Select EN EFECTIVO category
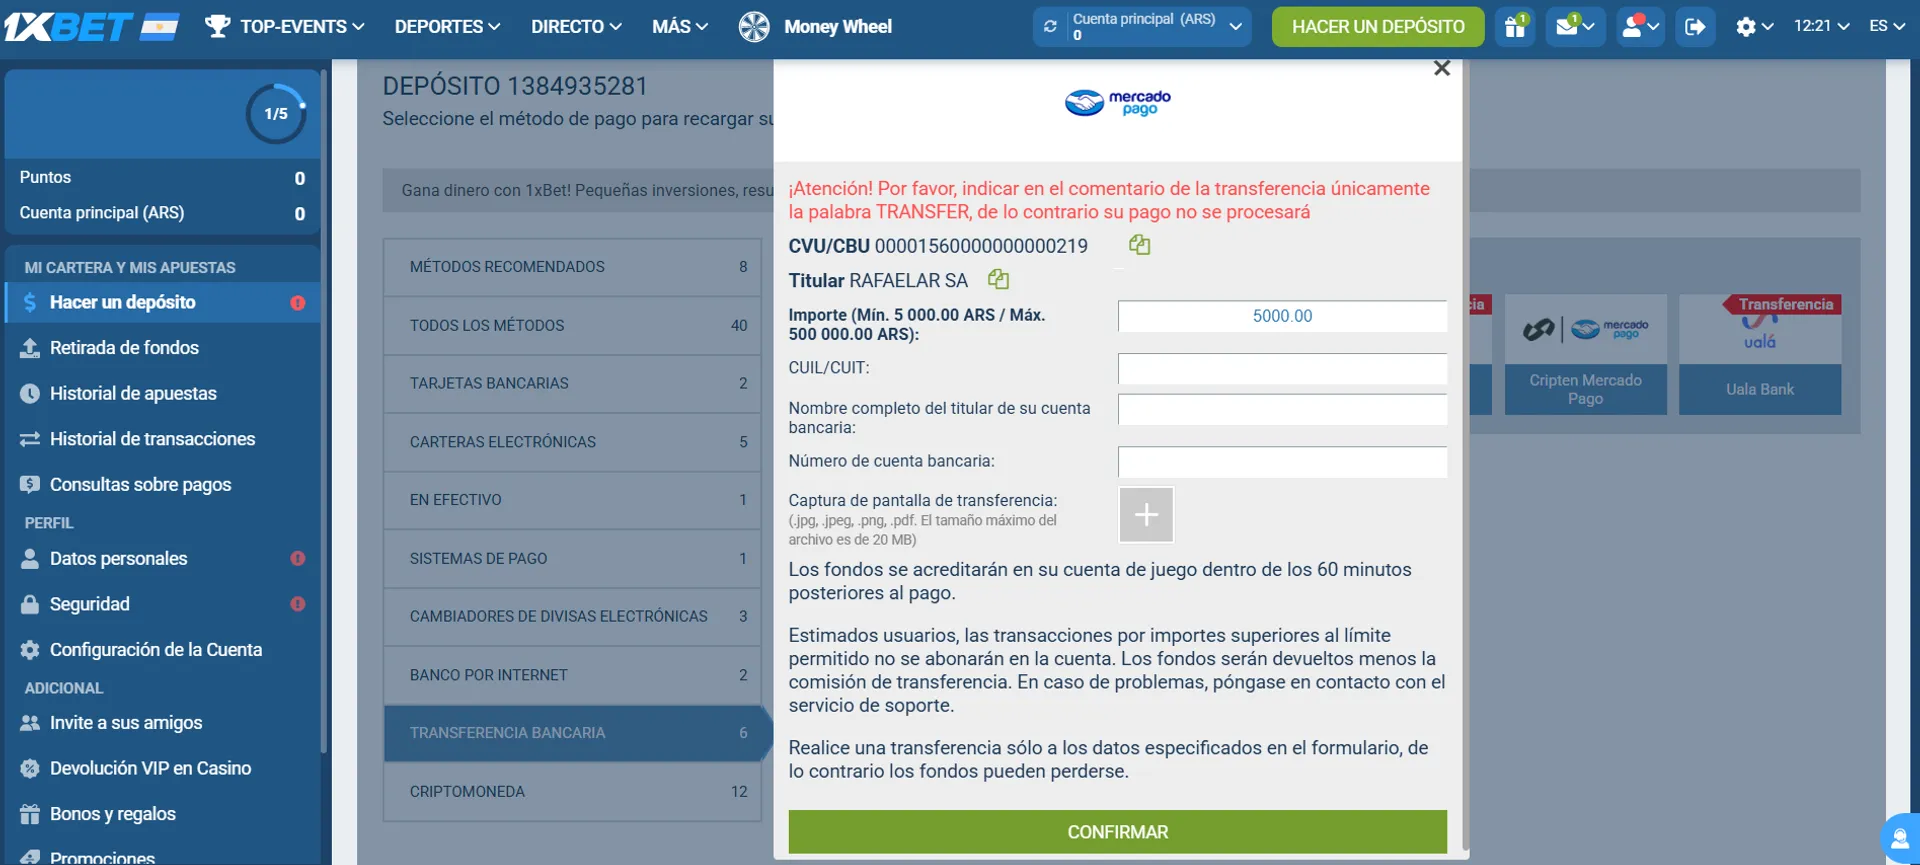 [572, 500]
